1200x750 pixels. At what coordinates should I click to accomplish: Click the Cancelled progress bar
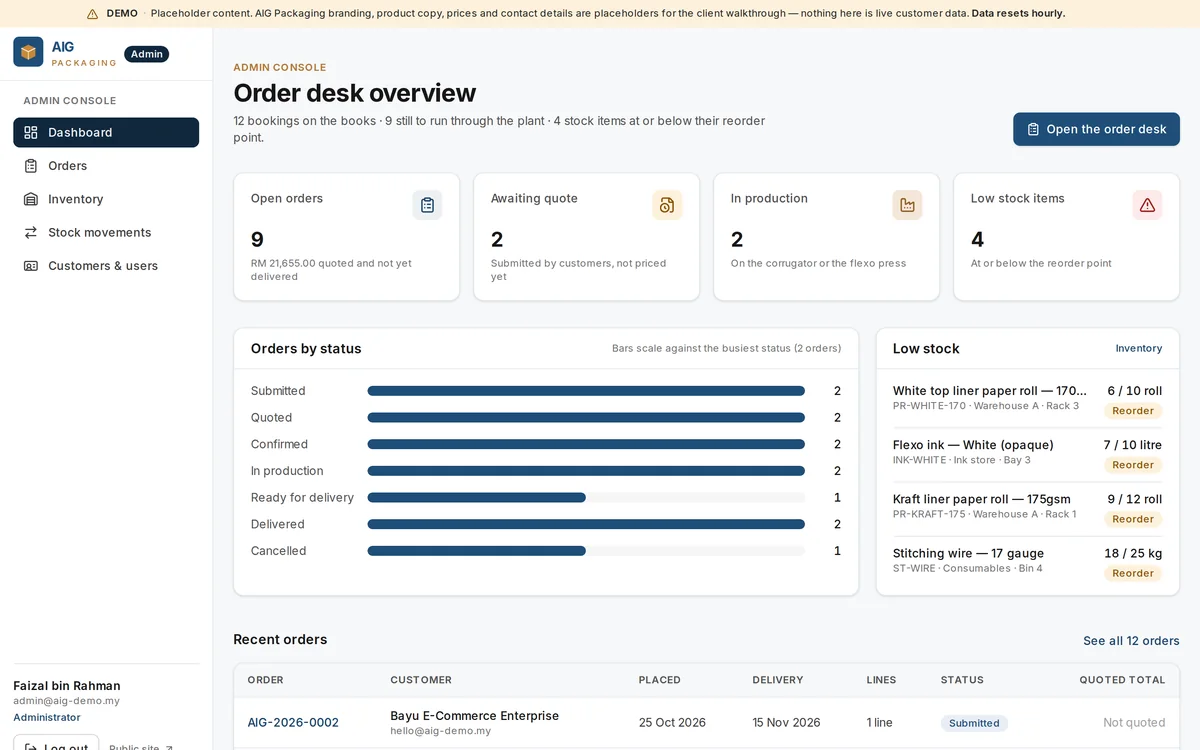(586, 551)
